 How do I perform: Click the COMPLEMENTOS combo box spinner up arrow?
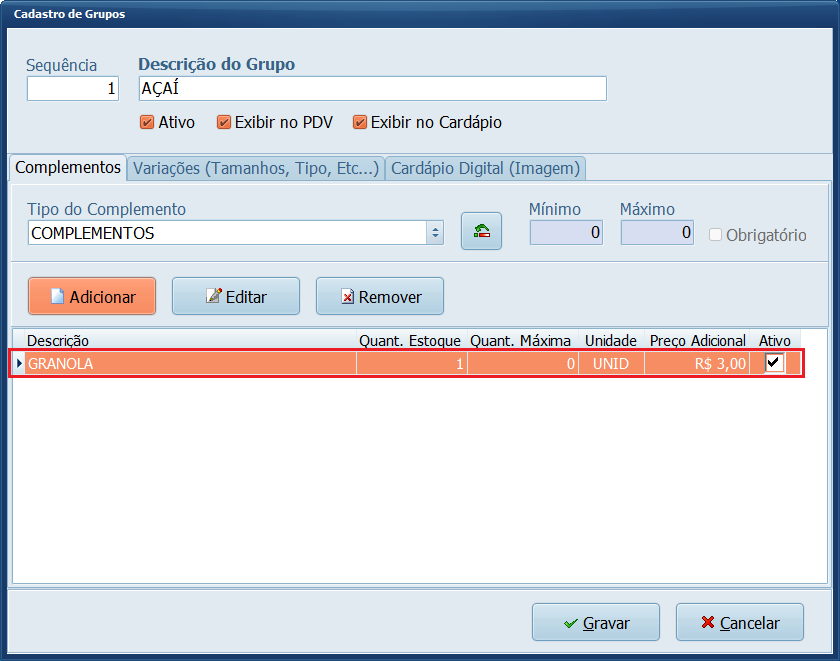tap(435, 226)
